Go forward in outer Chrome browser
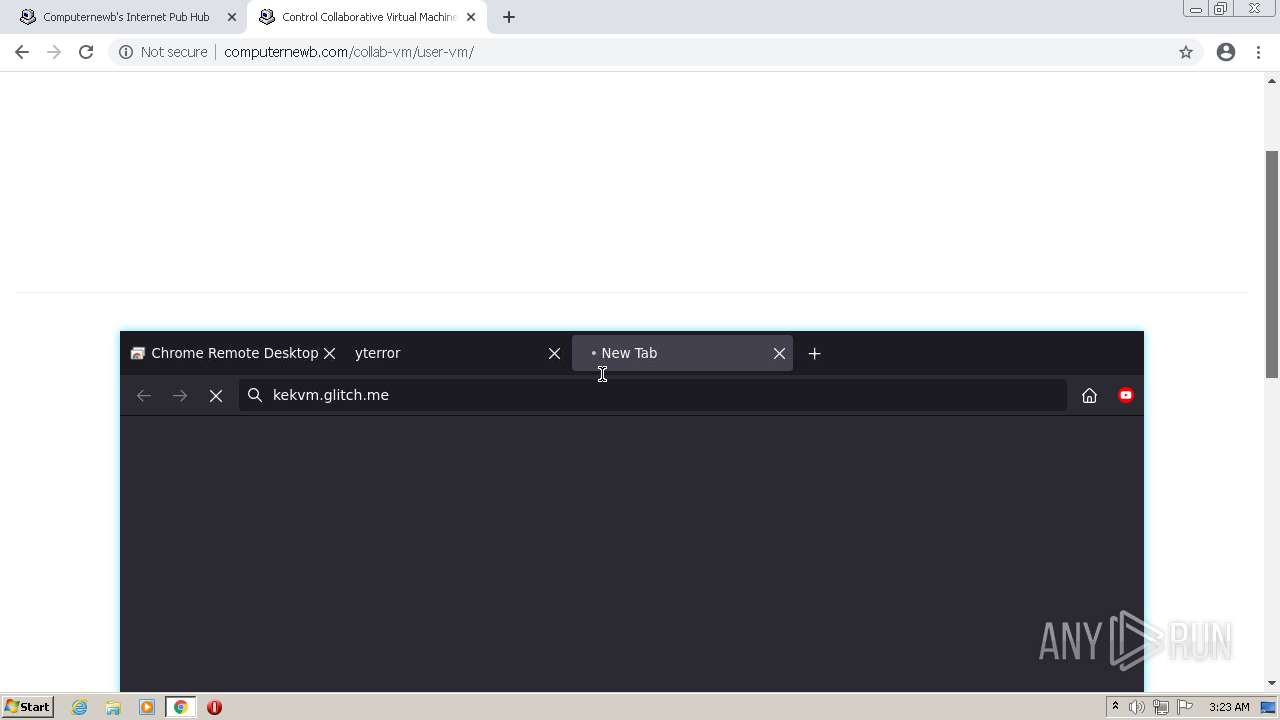Image resolution: width=1280 pixels, height=720 pixels. pos(54,52)
